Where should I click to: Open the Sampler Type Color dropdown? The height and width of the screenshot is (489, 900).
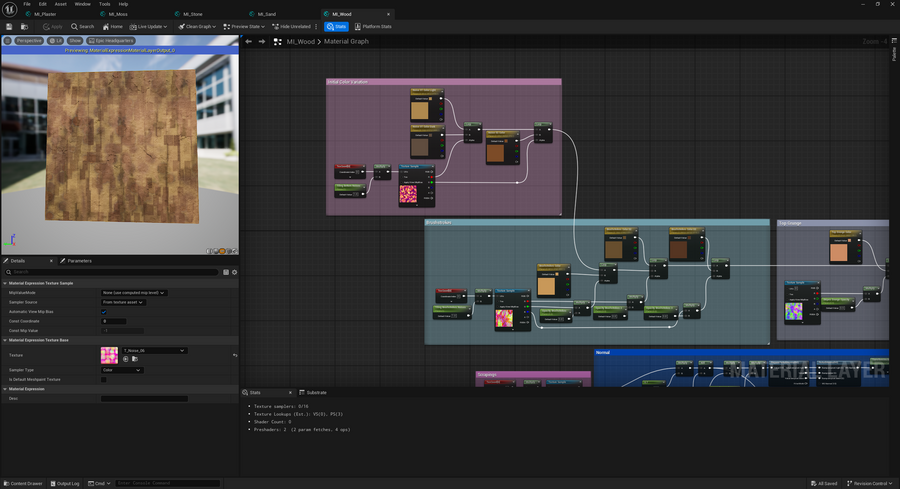[123, 370]
